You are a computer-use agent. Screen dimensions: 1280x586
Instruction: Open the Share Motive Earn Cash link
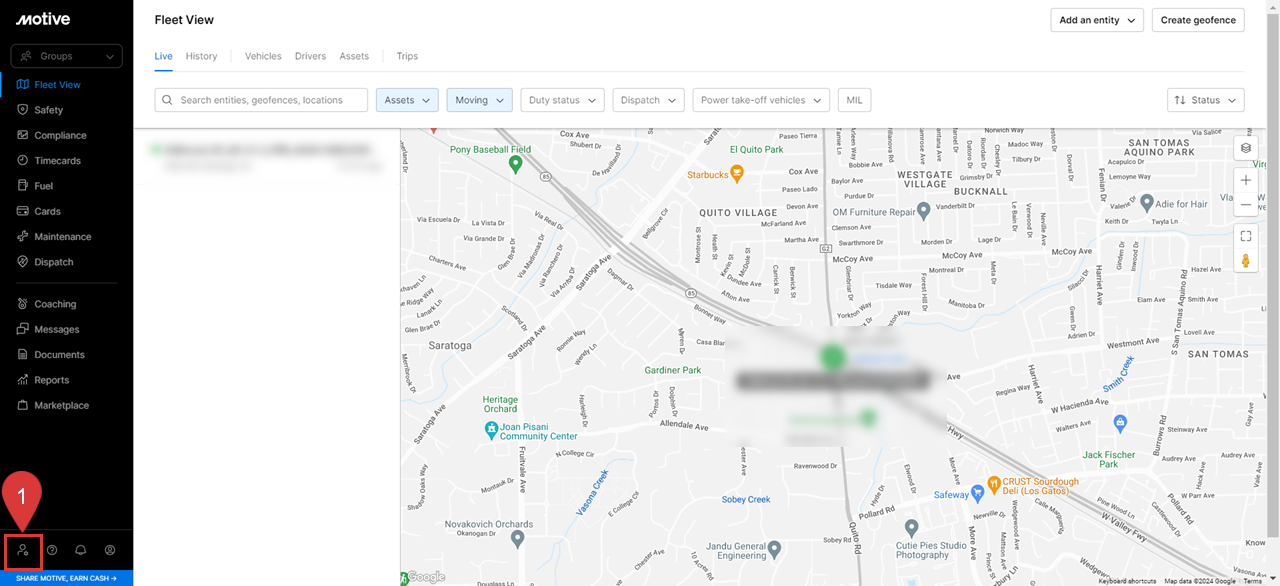click(x=66, y=578)
